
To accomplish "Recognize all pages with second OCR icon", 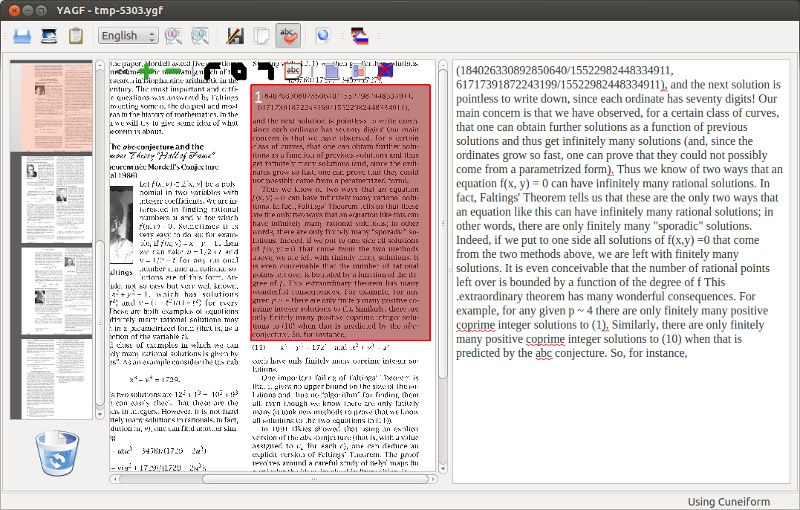I will (200, 36).
